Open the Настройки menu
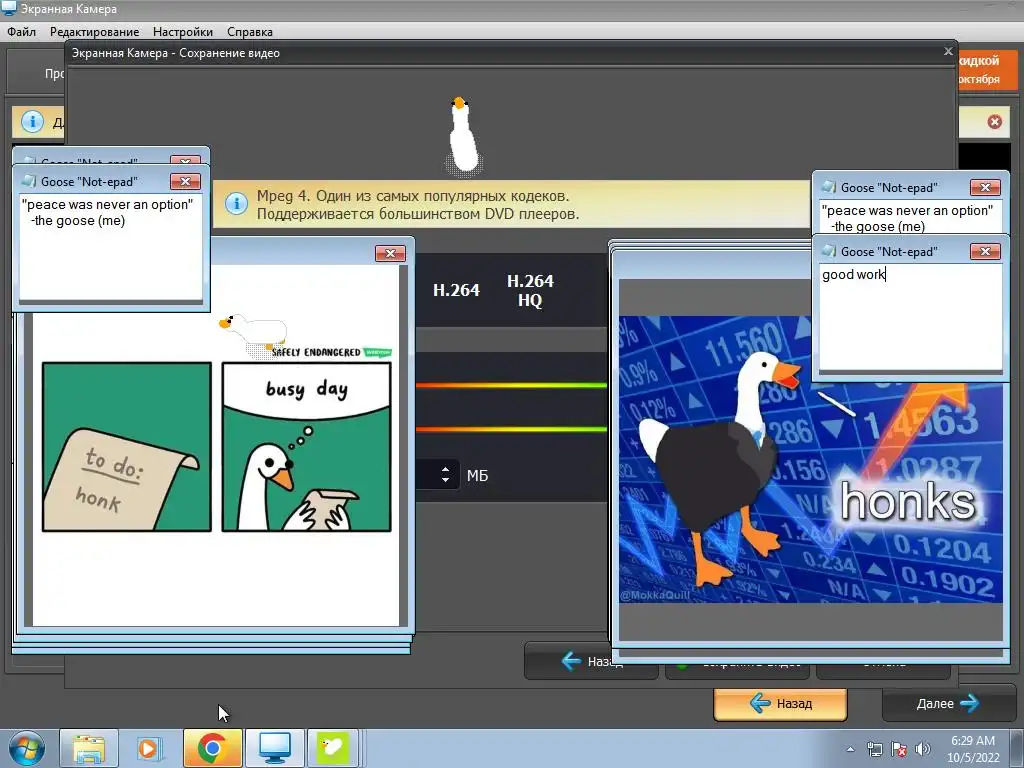This screenshot has width=1024, height=768. [x=183, y=31]
